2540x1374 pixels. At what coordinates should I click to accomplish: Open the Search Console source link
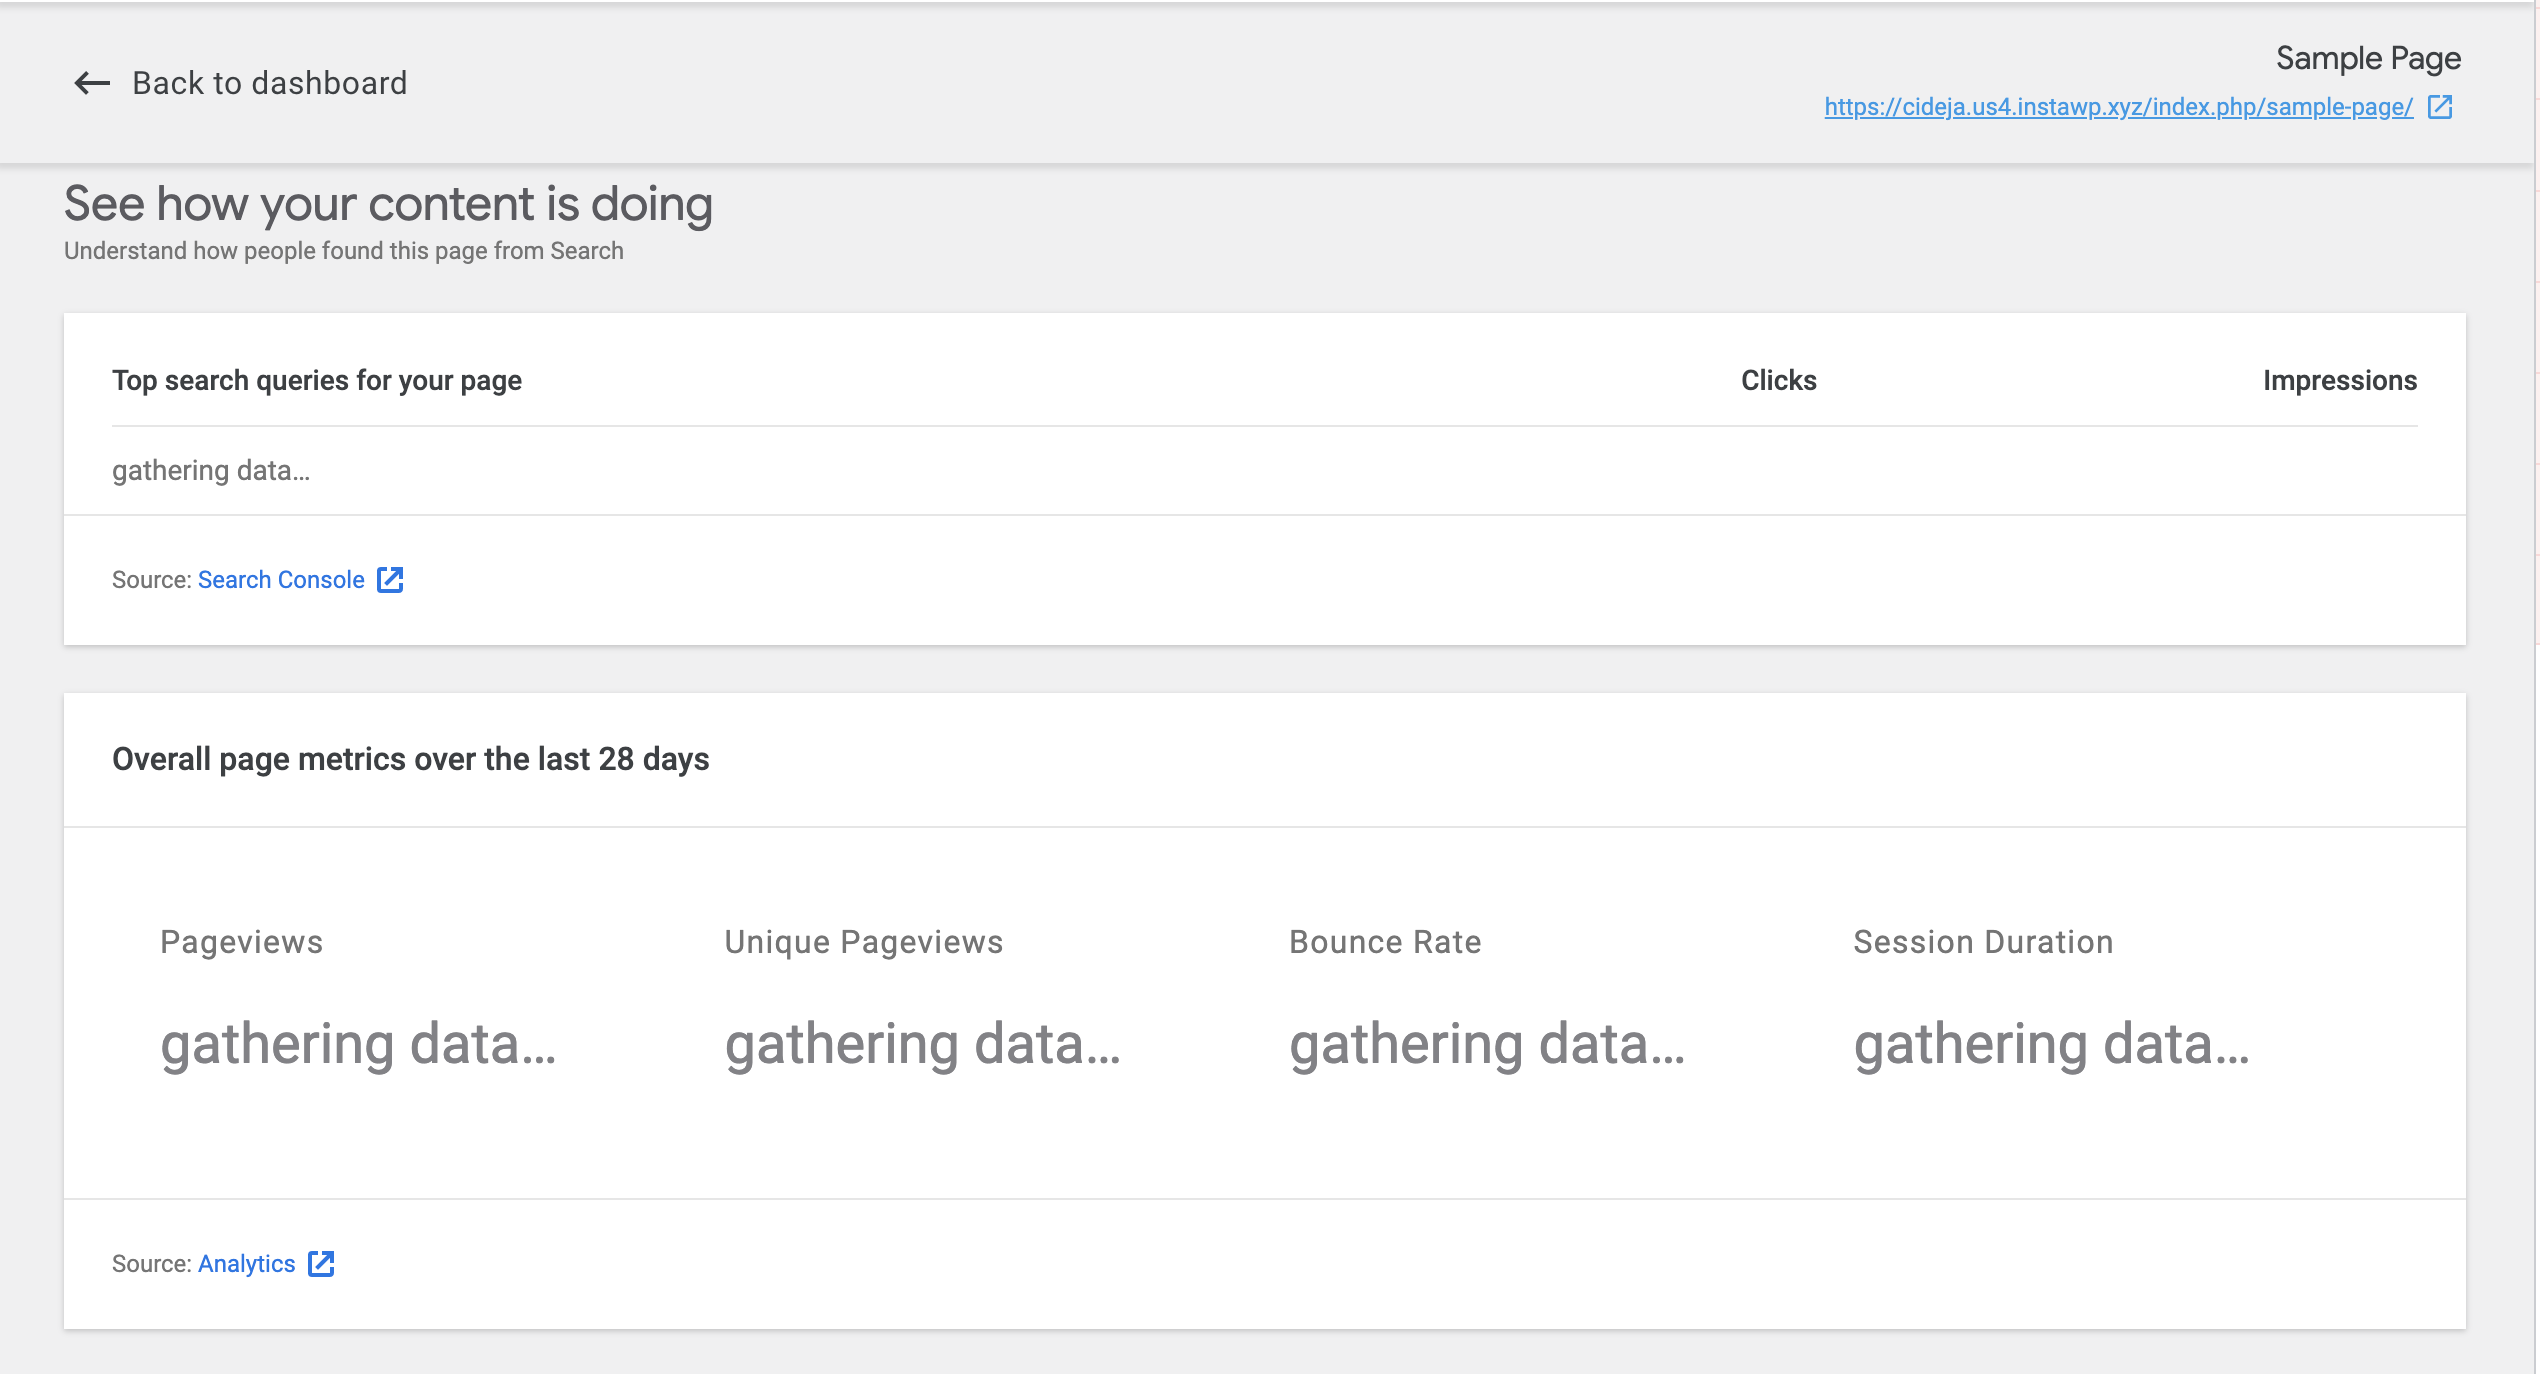(281, 580)
